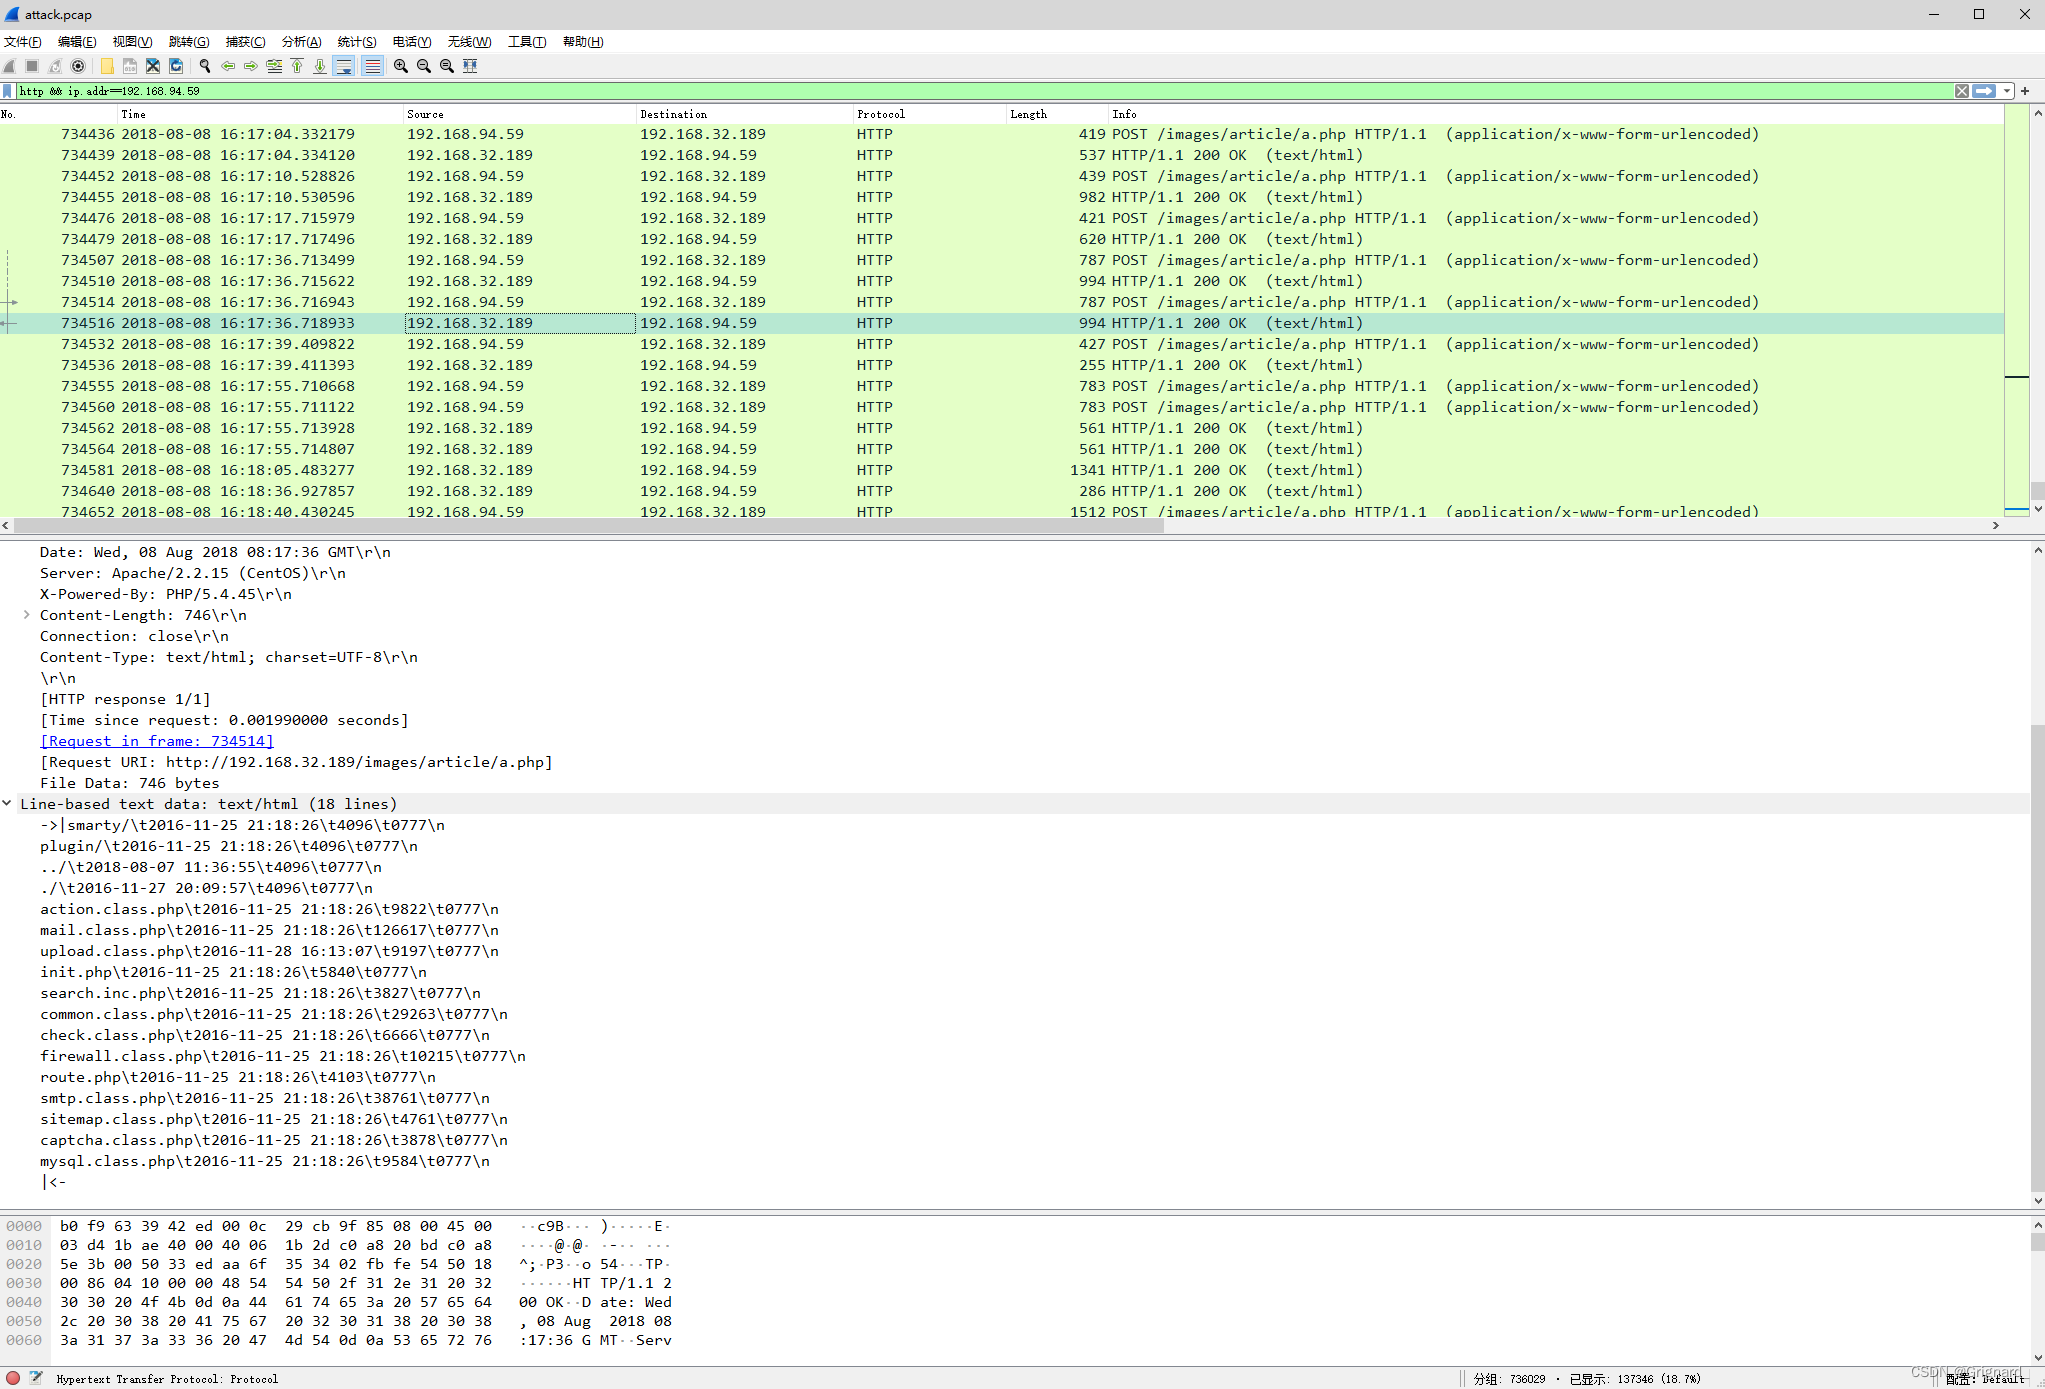The width and height of the screenshot is (2045, 1389).
Task: Select packet 734532 with length 427
Action: [1001, 344]
